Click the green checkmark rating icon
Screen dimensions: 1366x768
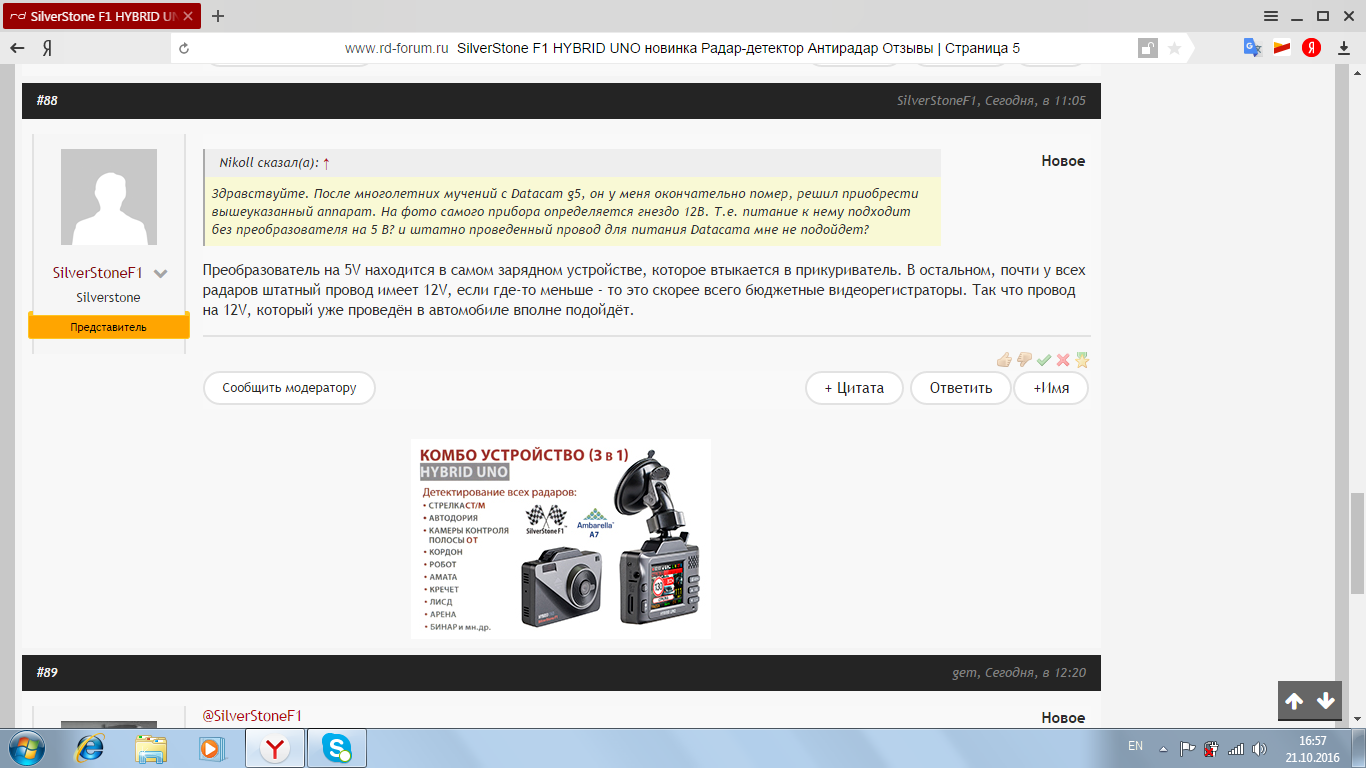(1044, 360)
